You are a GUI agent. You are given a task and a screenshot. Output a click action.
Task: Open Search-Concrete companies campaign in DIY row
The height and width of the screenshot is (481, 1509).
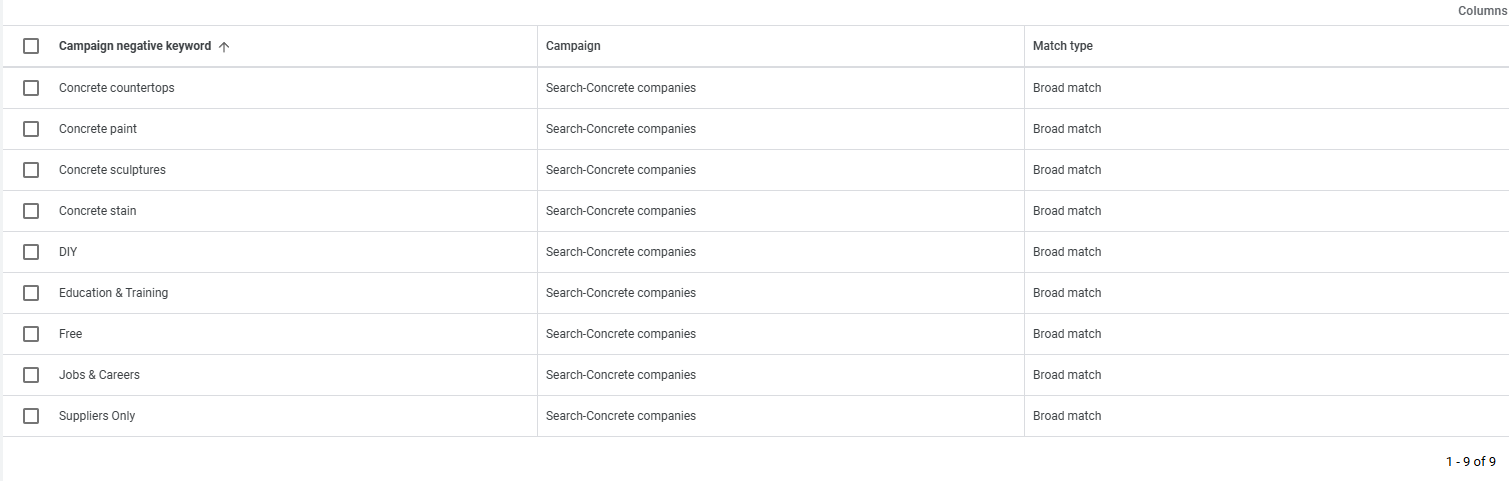pyautogui.click(x=621, y=252)
